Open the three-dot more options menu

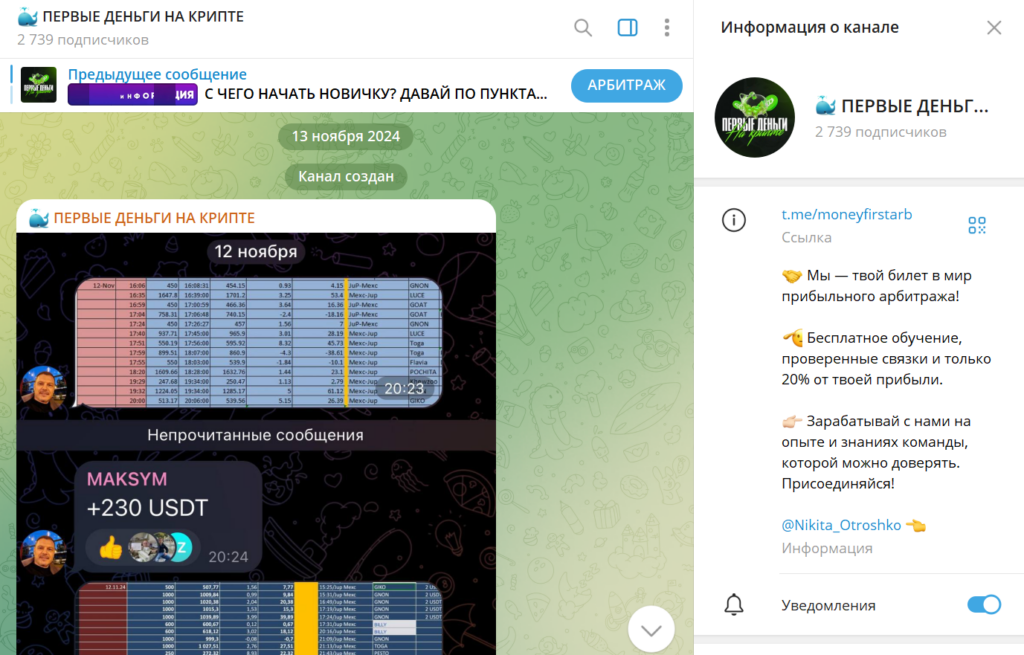(x=667, y=27)
